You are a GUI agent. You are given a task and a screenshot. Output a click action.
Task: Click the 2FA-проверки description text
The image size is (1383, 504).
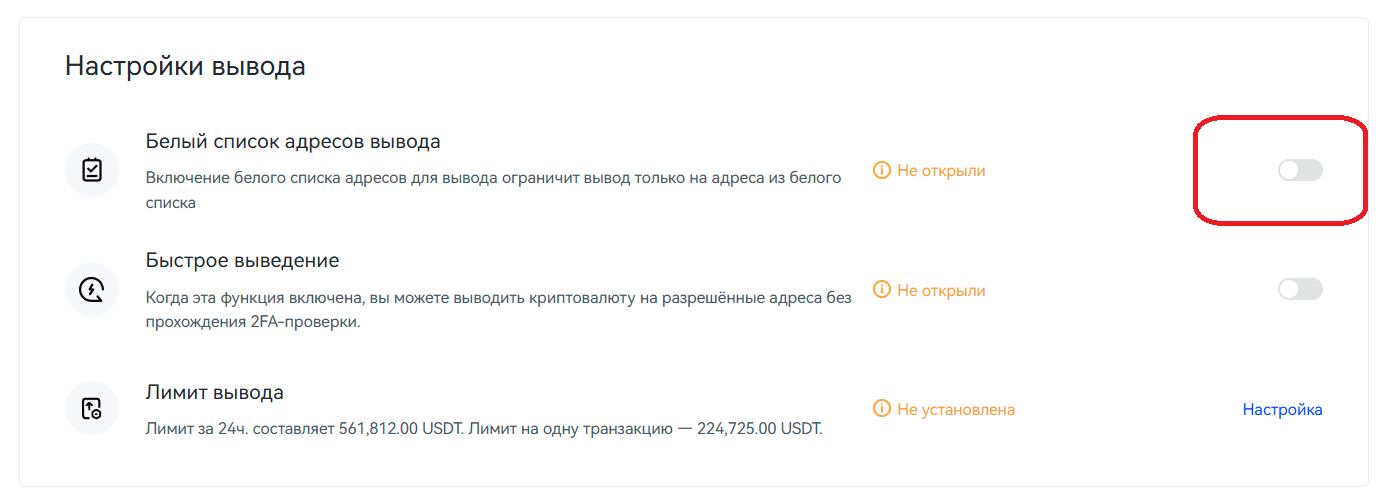pyautogui.click(x=499, y=310)
